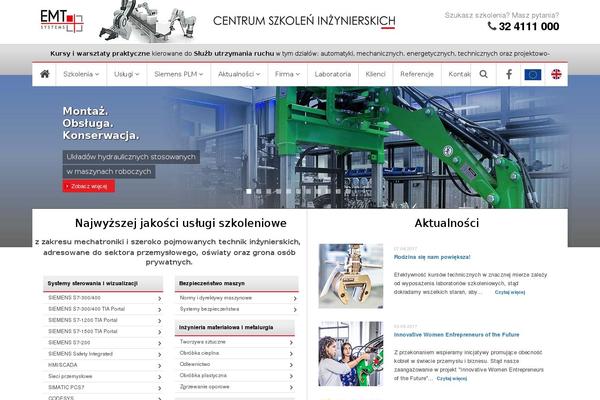This screenshot has width=600, height=400.
Task: Click Centrum Szkoleń Inżynierskich title
Action: pyautogui.click(x=304, y=21)
